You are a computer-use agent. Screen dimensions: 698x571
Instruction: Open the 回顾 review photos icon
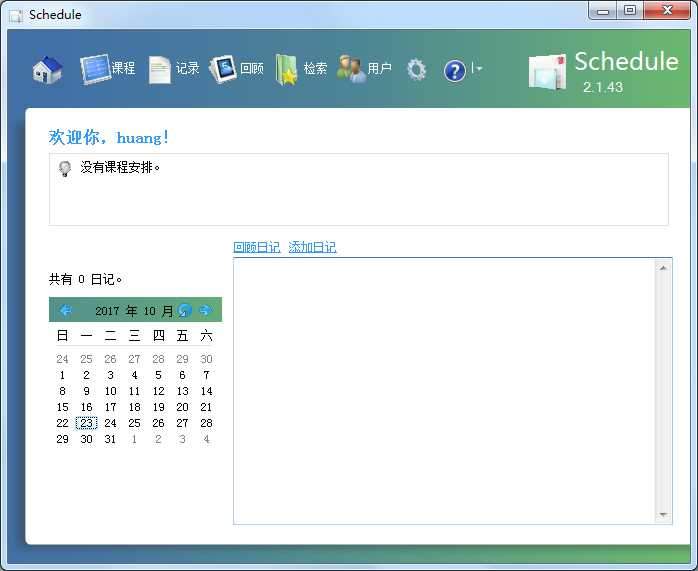pyautogui.click(x=223, y=69)
